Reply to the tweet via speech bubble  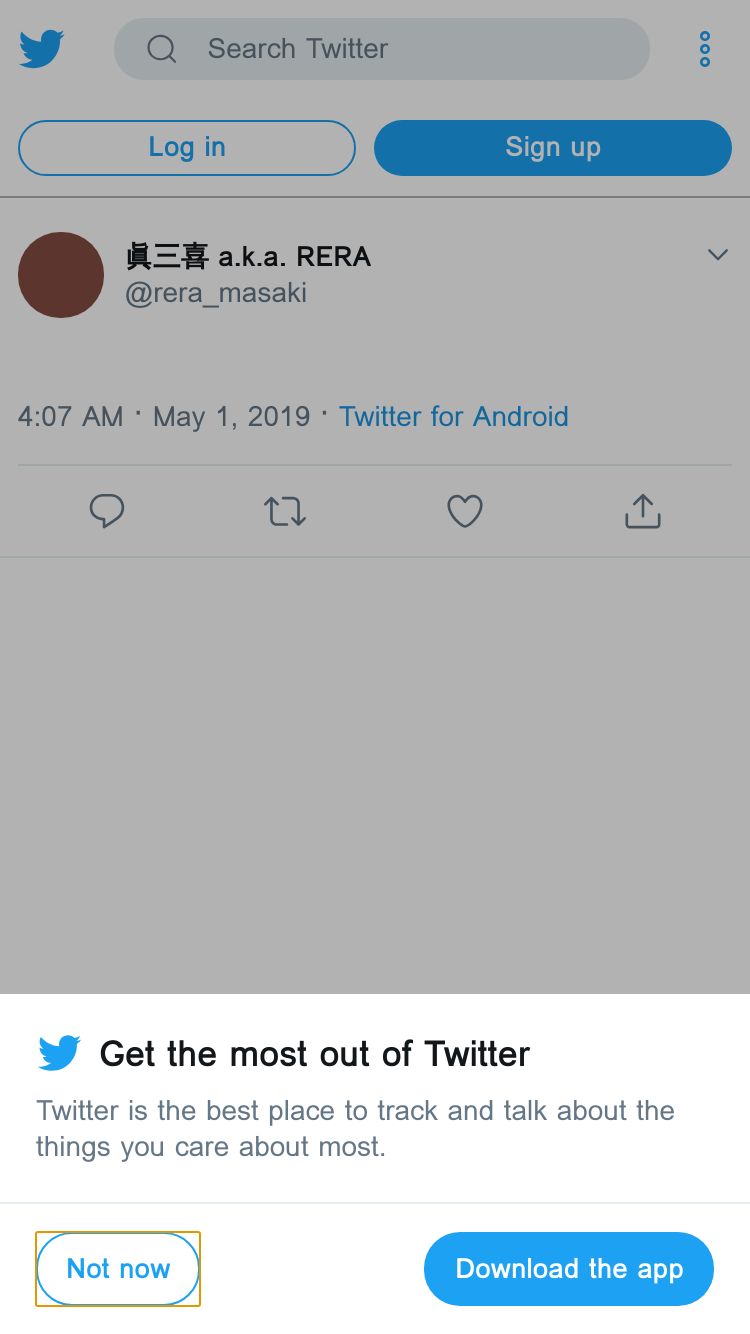pos(107,511)
